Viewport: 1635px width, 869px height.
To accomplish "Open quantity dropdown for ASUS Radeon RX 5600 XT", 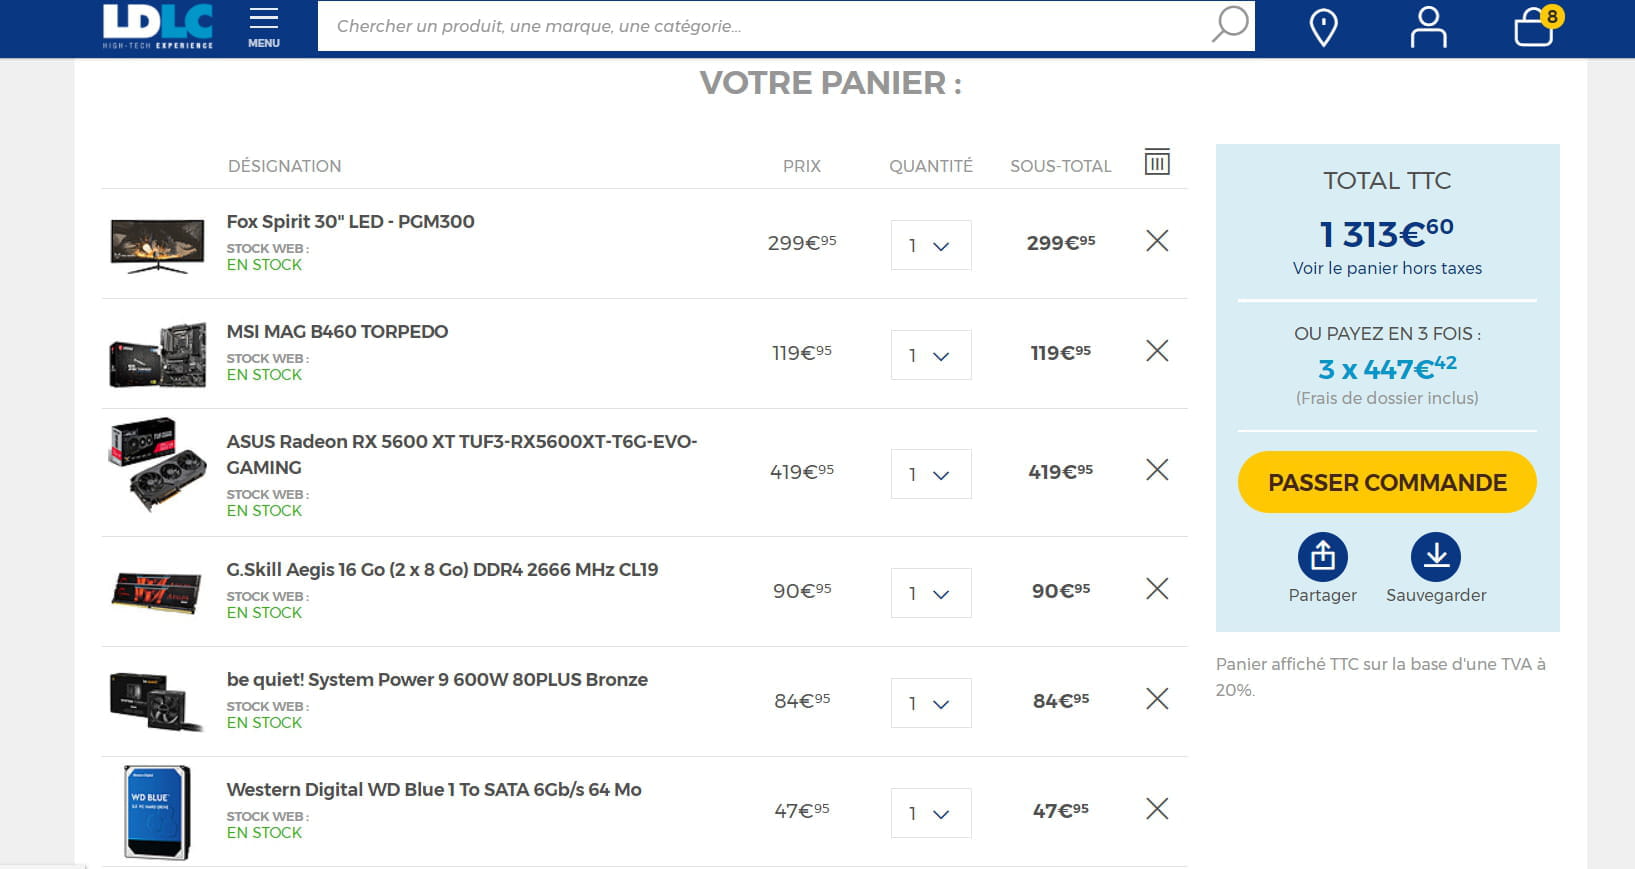I will point(931,474).
